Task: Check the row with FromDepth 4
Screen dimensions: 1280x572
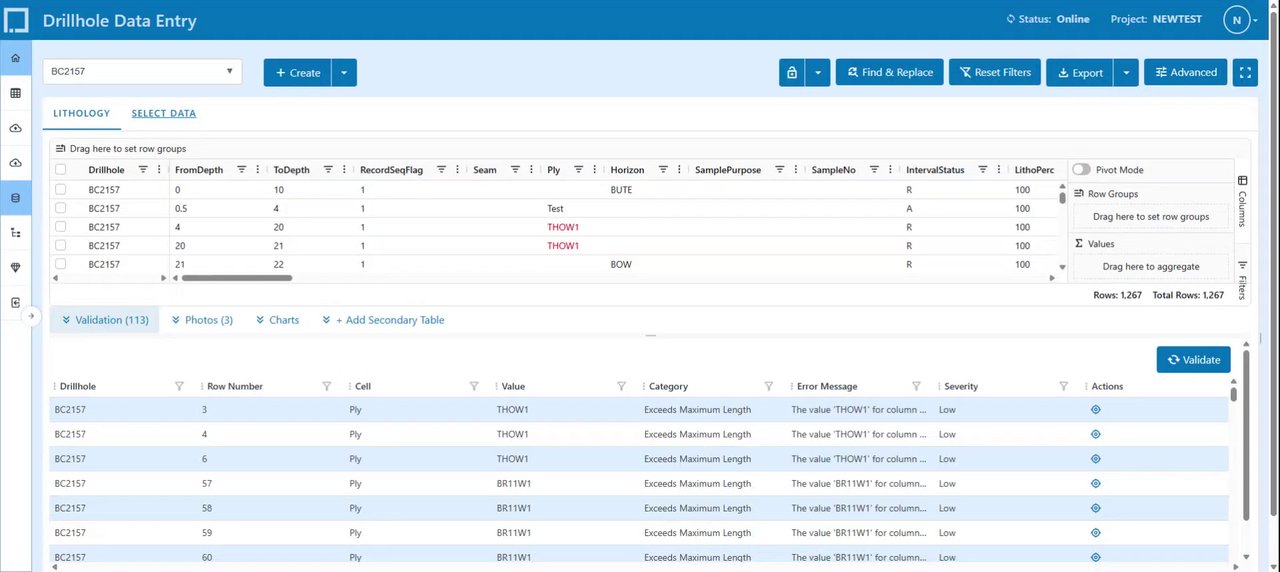Action: coord(61,227)
